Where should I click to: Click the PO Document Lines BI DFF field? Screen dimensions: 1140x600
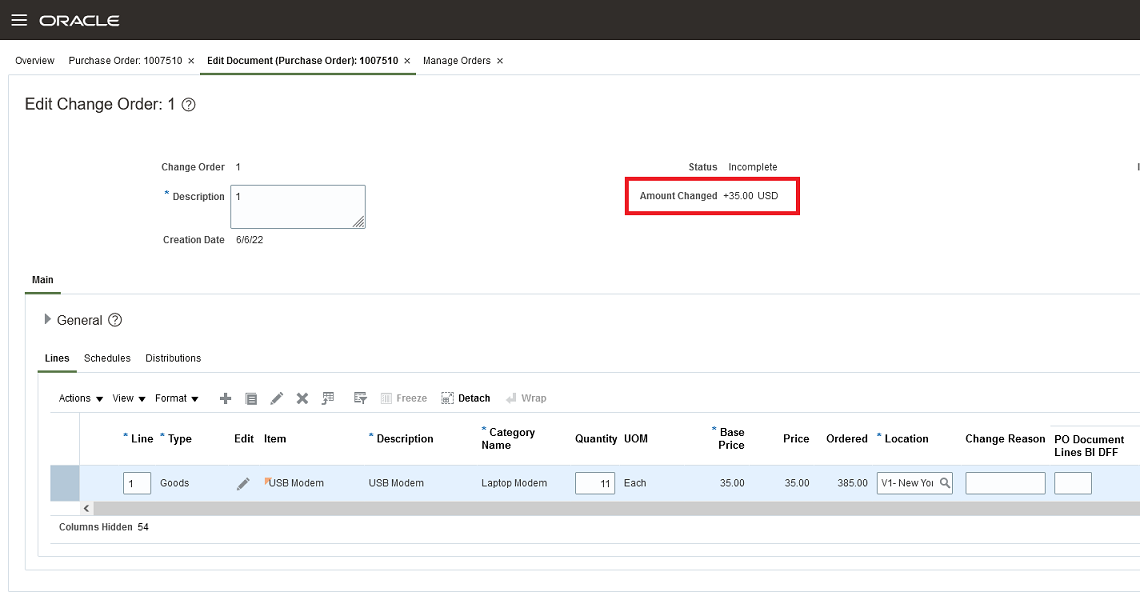pyautogui.click(x=1073, y=484)
